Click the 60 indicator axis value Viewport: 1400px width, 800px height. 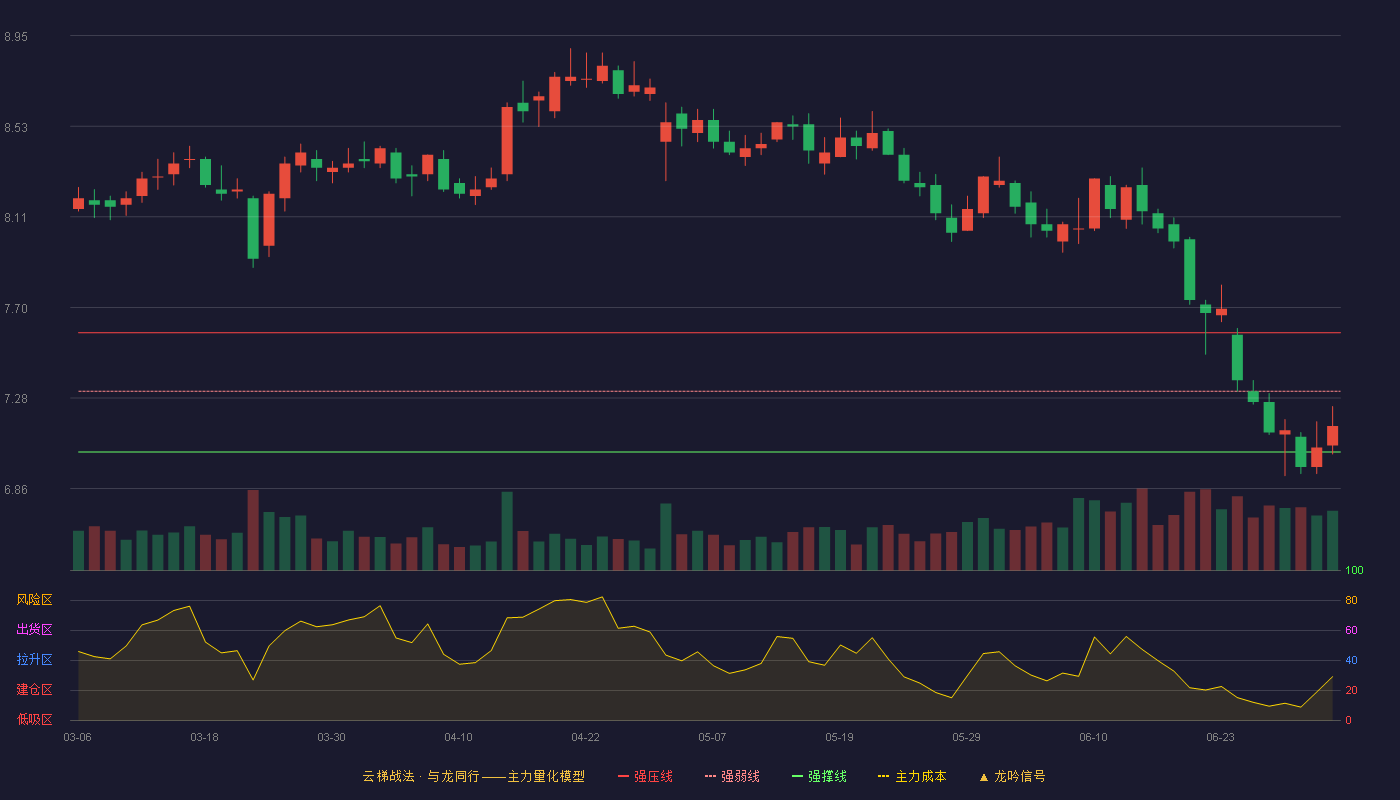point(1351,630)
